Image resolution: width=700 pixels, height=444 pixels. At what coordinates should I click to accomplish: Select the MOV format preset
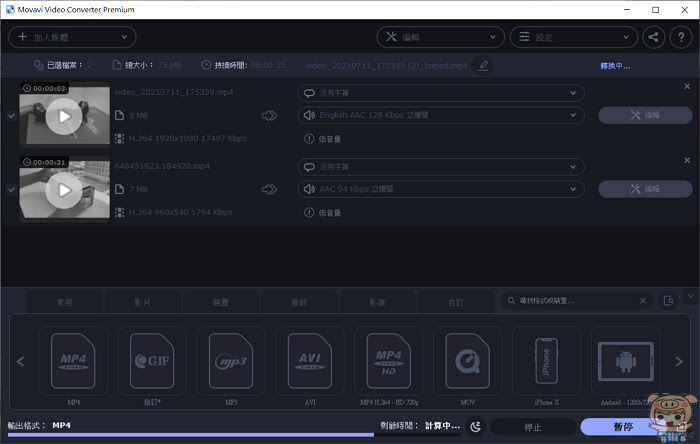click(467, 361)
